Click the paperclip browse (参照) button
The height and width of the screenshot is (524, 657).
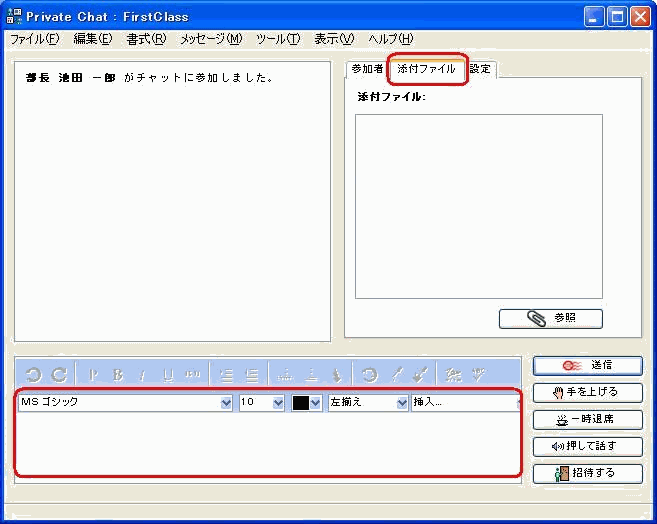tap(550, 319)
